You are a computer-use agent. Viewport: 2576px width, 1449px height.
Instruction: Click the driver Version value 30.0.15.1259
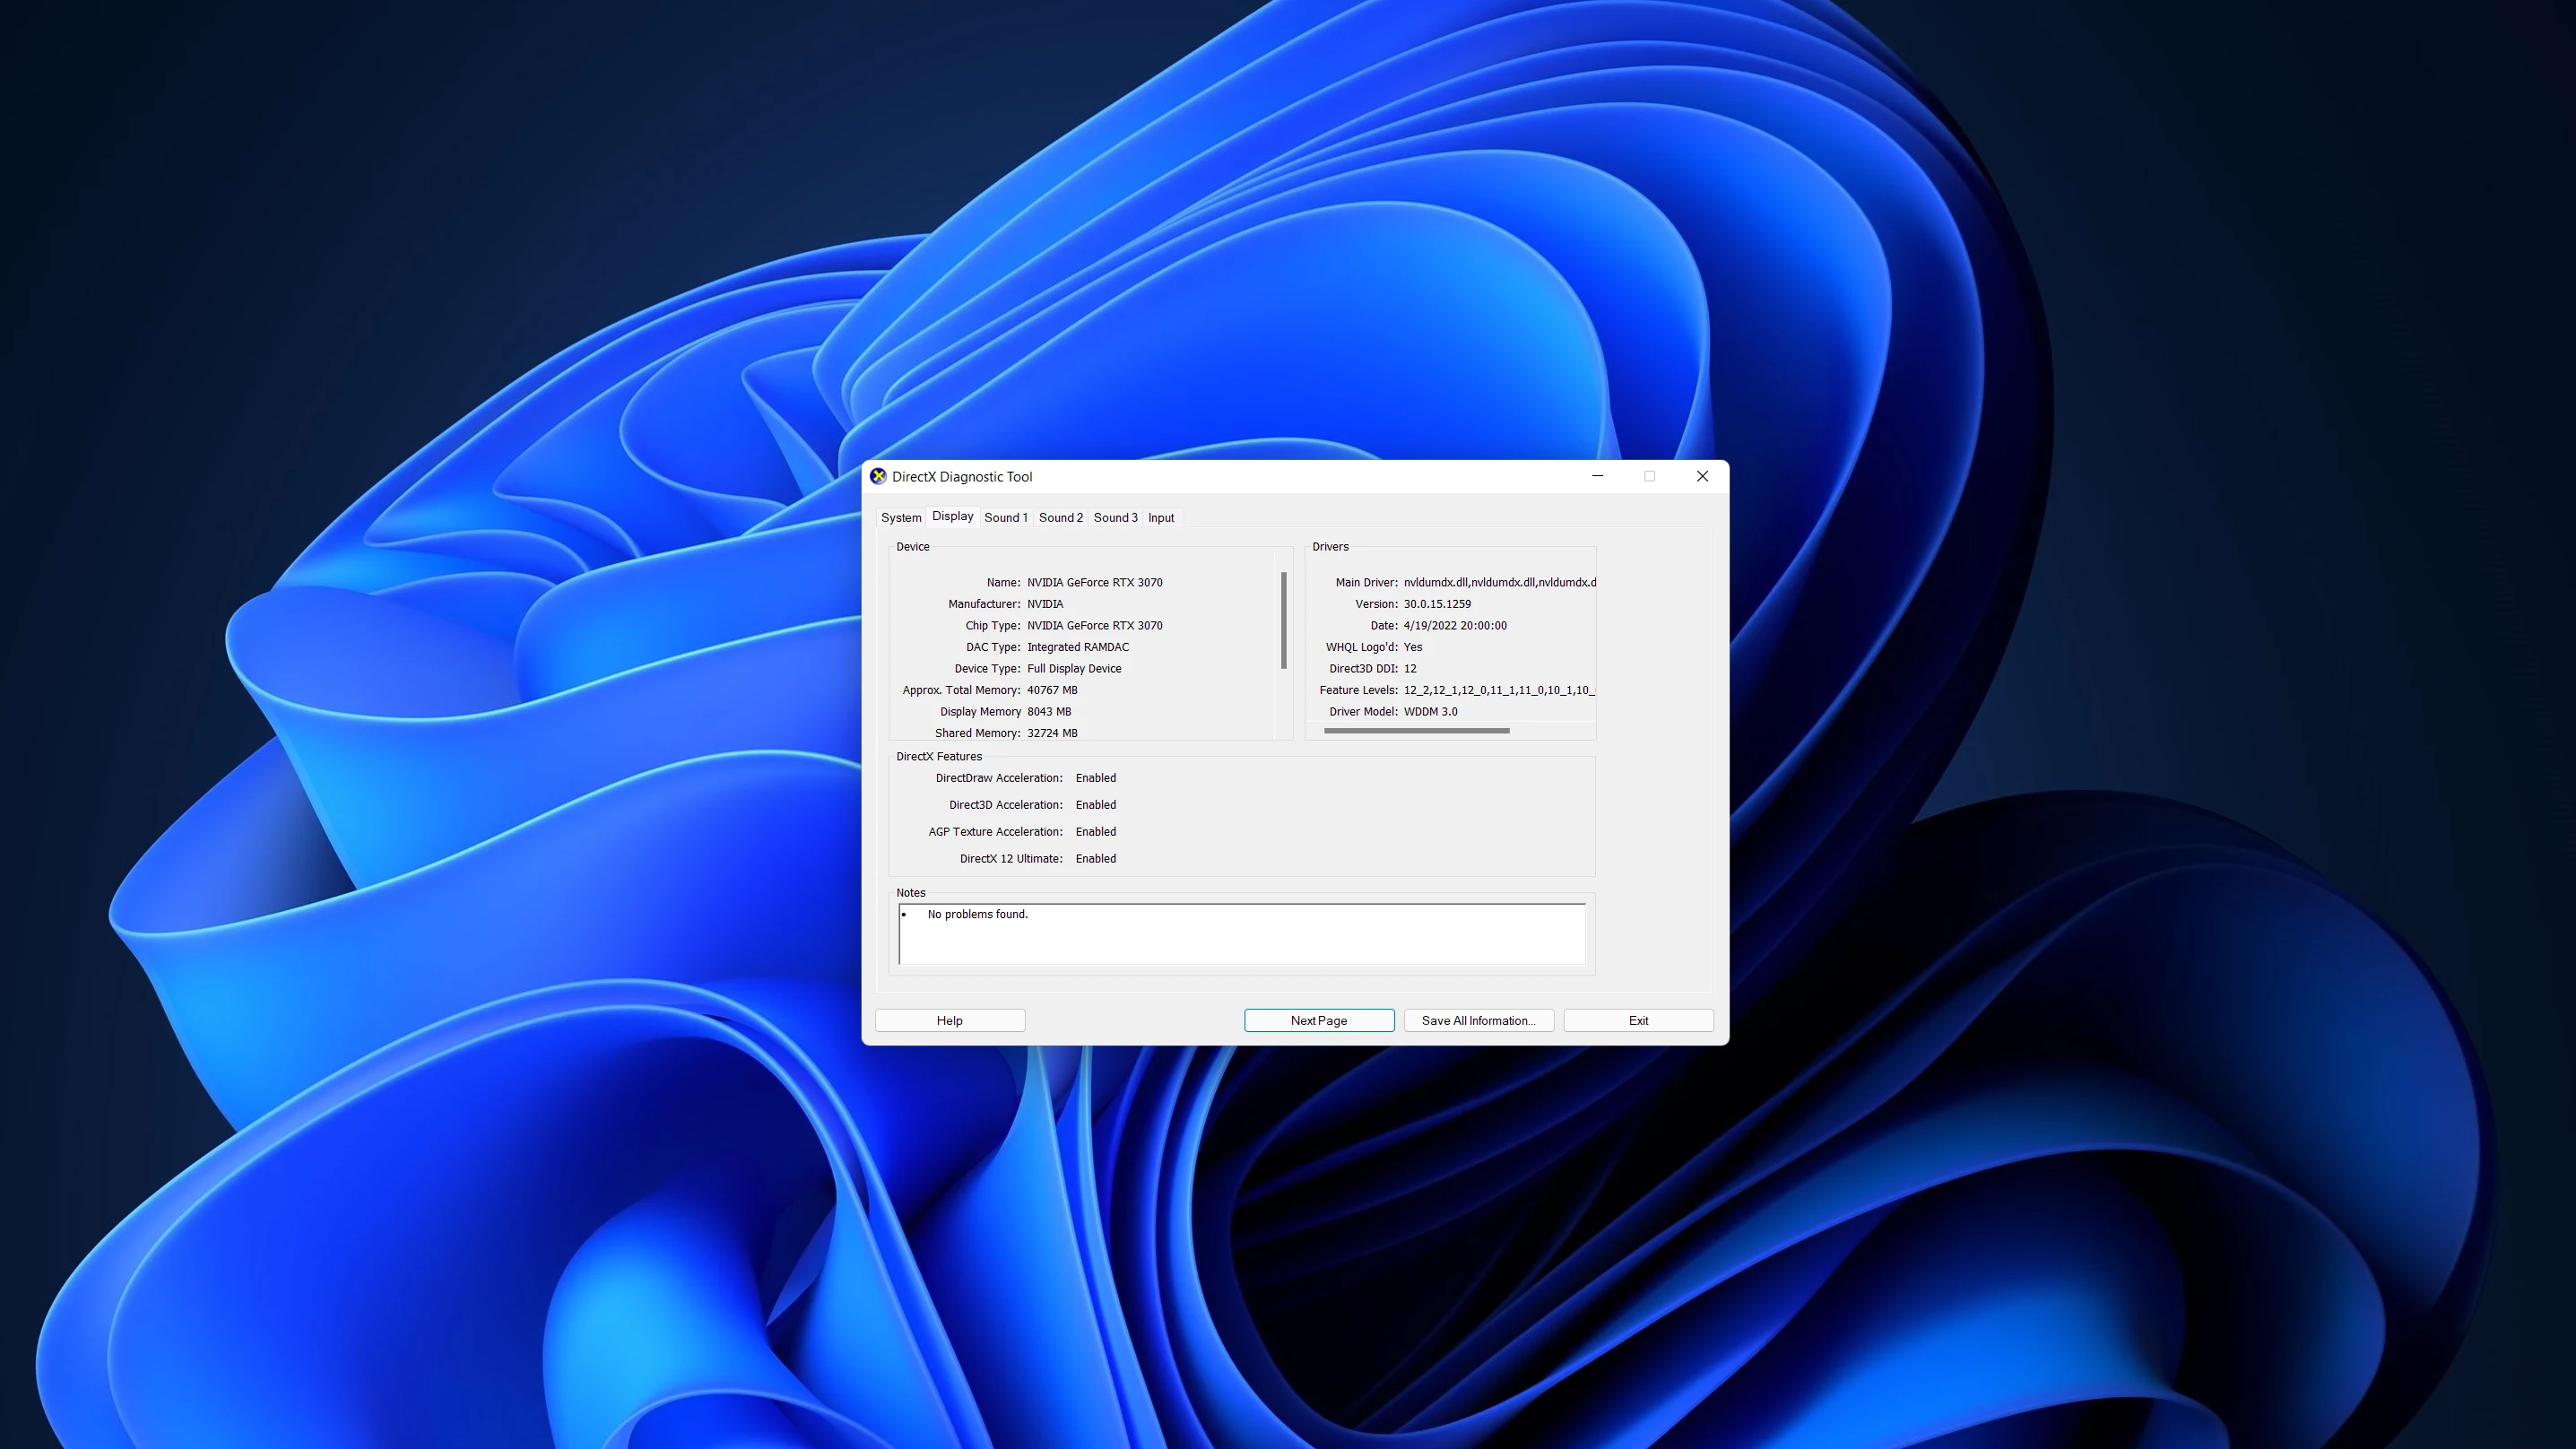pos(1436,604)
